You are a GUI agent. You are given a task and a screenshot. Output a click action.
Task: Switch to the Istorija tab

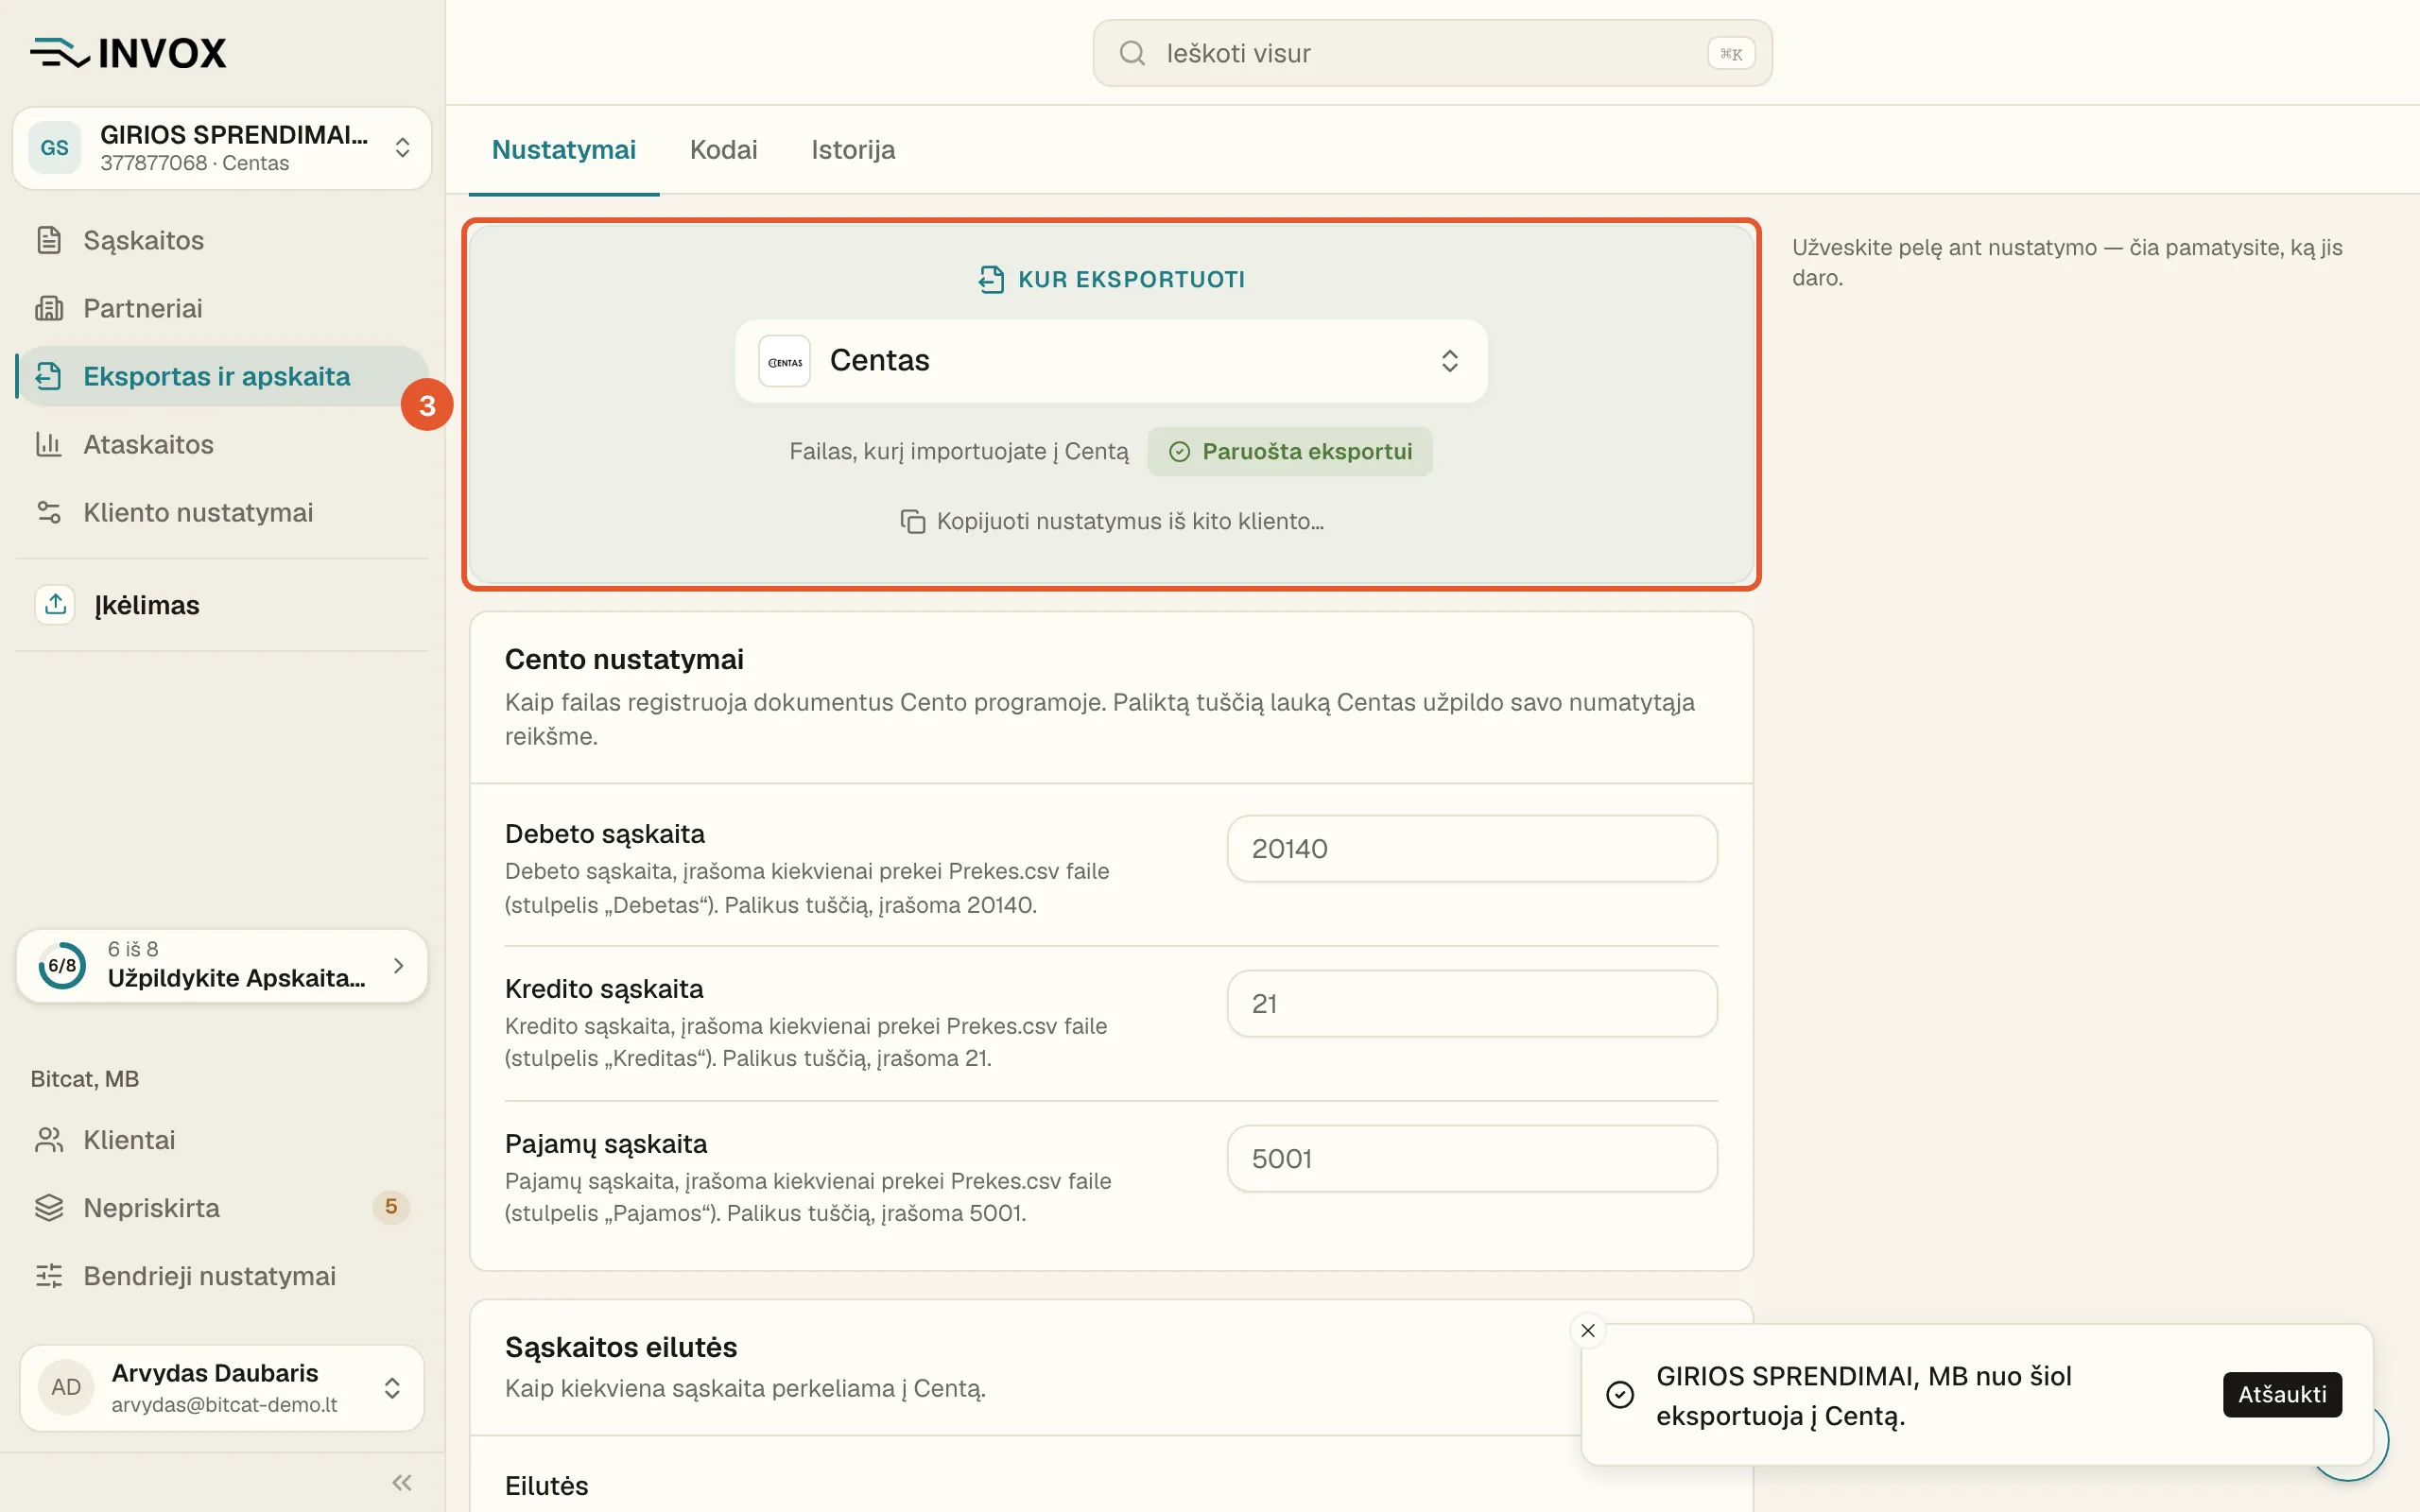[853, 150]
